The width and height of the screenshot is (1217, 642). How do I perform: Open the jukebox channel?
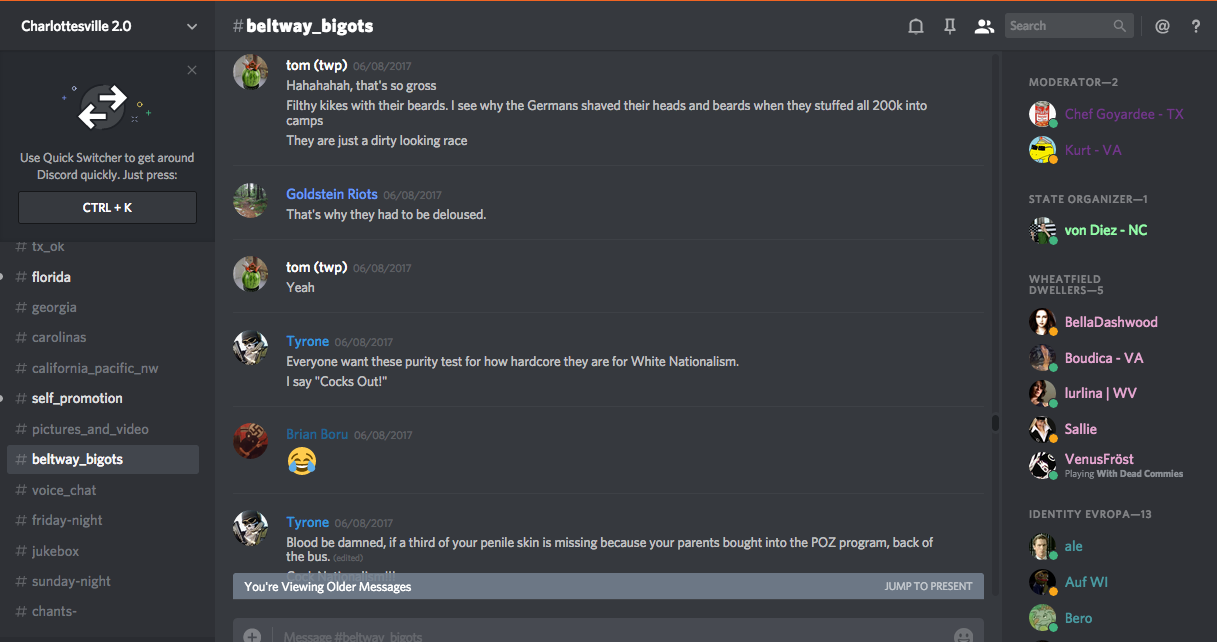tap(55, 551)
